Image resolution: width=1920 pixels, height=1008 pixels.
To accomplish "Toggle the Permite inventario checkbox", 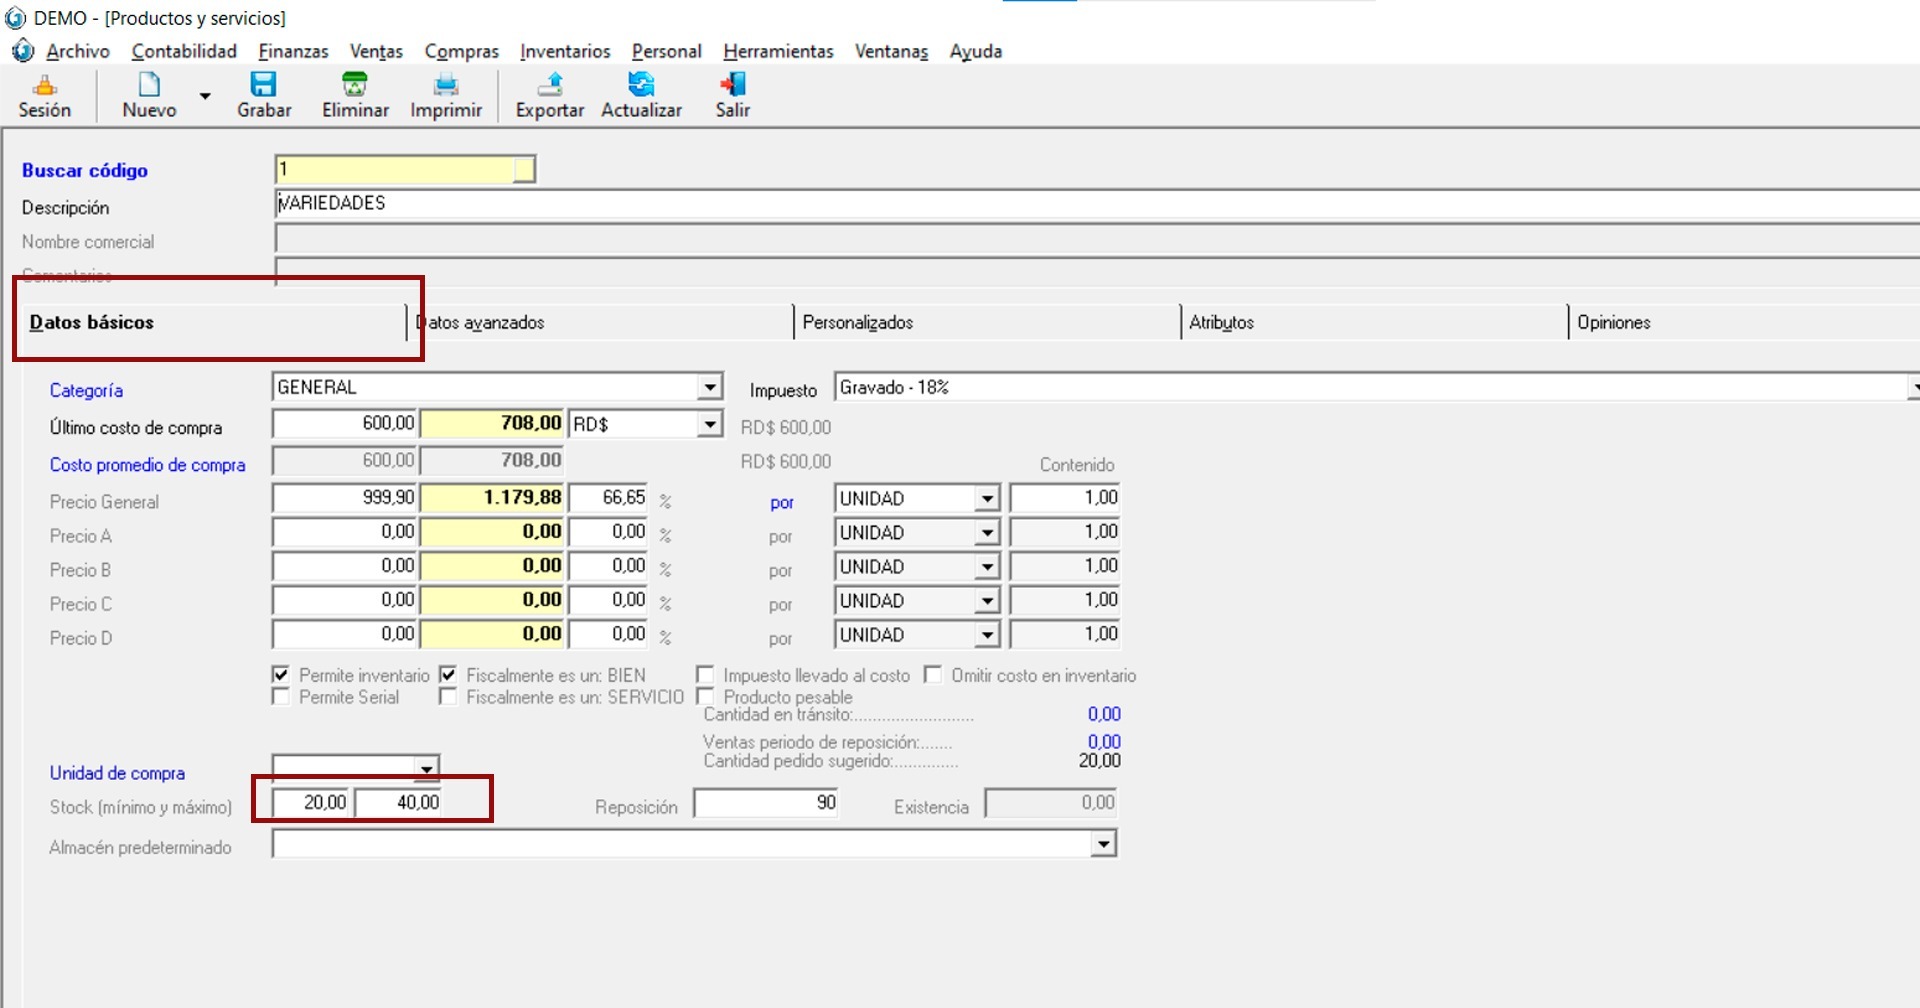I will tap(281, 675).
